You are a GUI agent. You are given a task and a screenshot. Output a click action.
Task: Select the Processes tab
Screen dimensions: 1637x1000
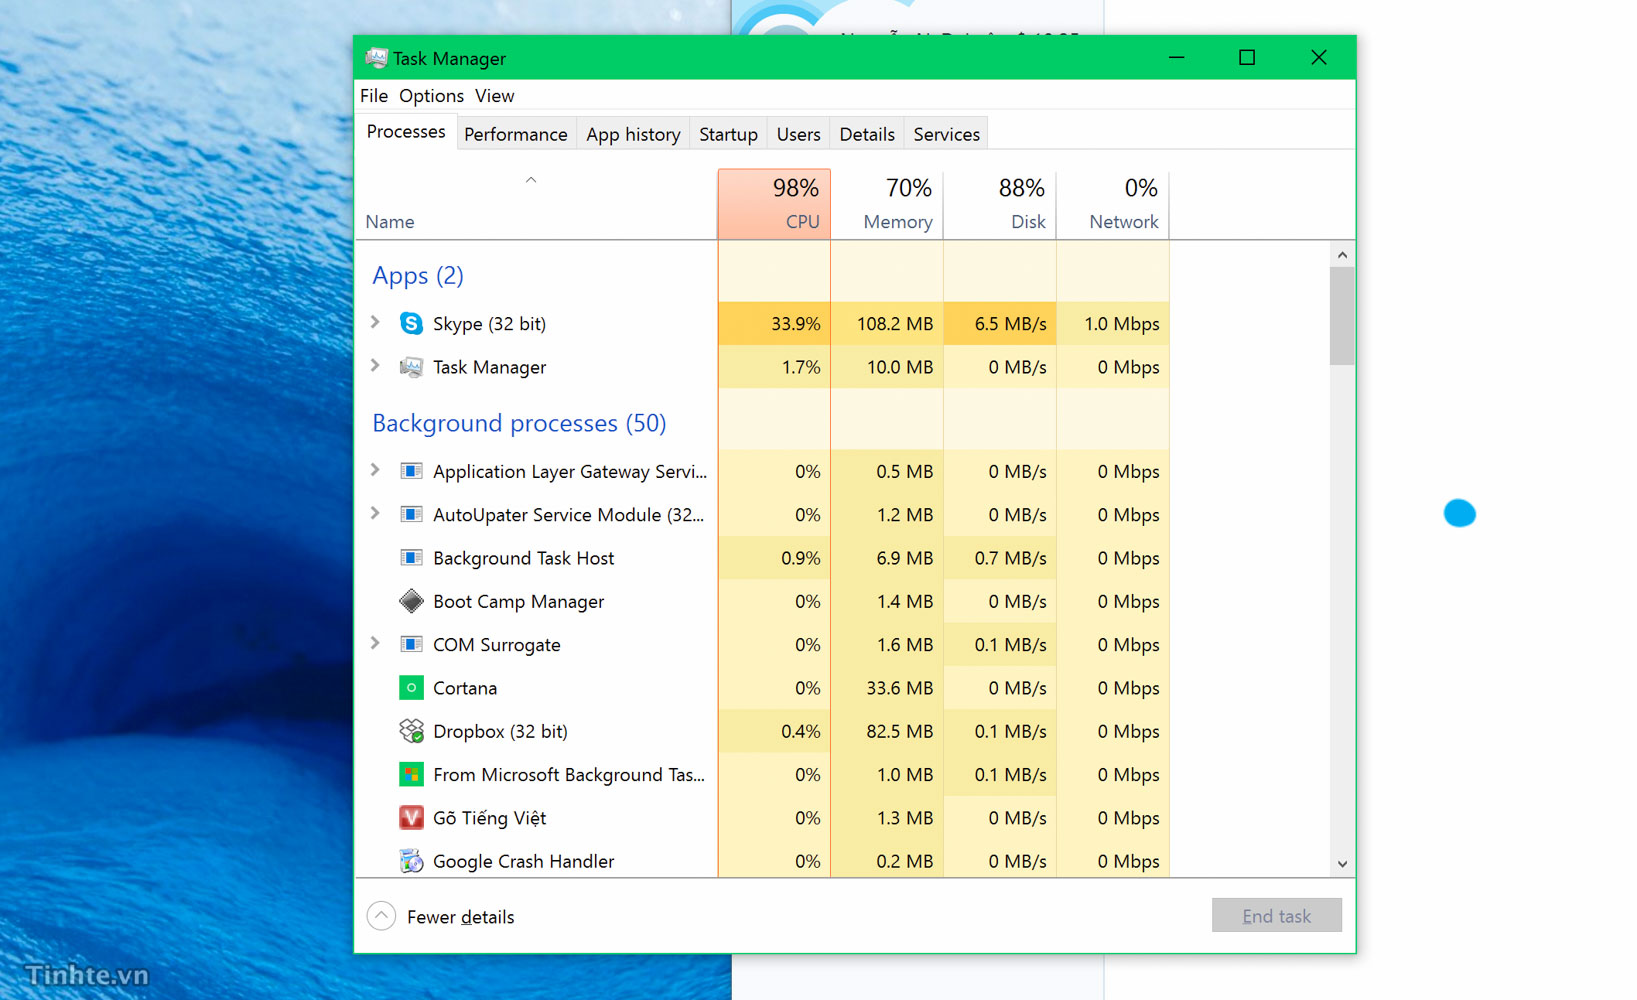tap(406, 132)
